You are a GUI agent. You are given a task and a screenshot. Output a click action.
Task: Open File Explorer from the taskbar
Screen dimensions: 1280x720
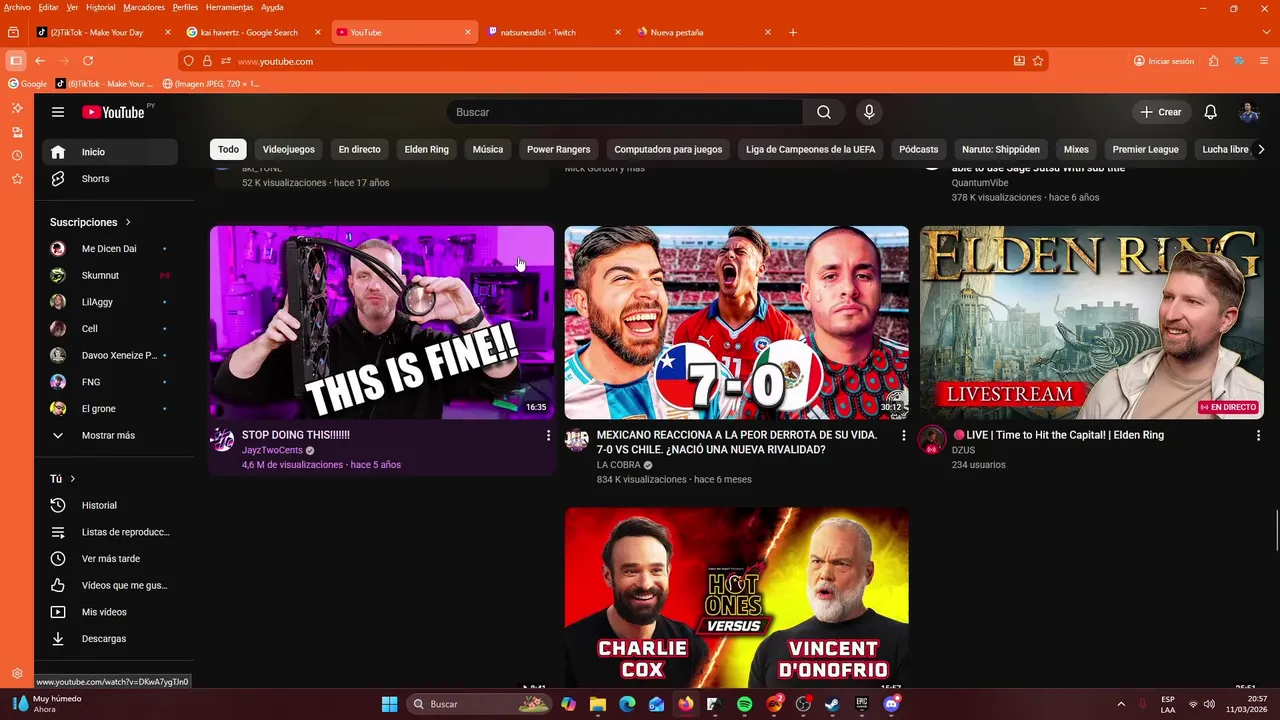click(597, 704)
